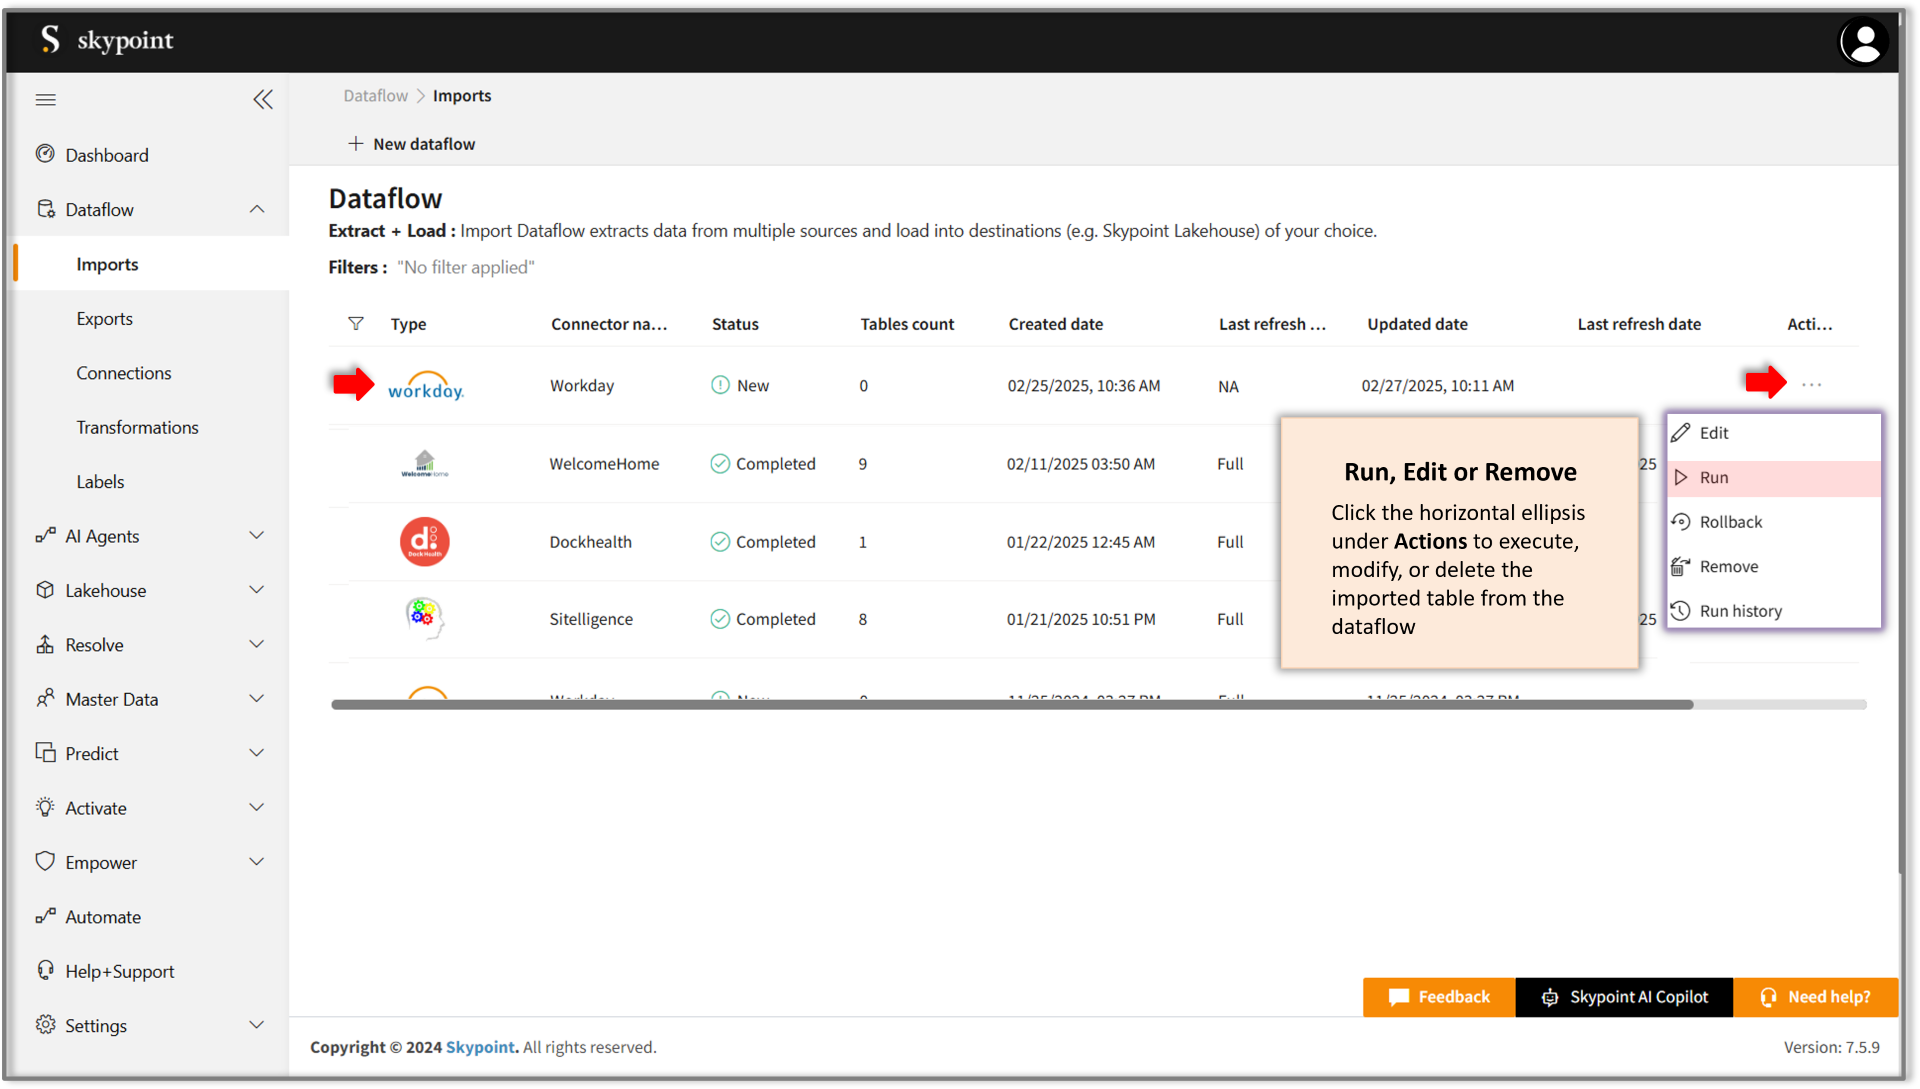The height and width of the screenshot is (1089, 1920).
Task: Click the Skypoint link in footer
Action: click(480, 1047)
